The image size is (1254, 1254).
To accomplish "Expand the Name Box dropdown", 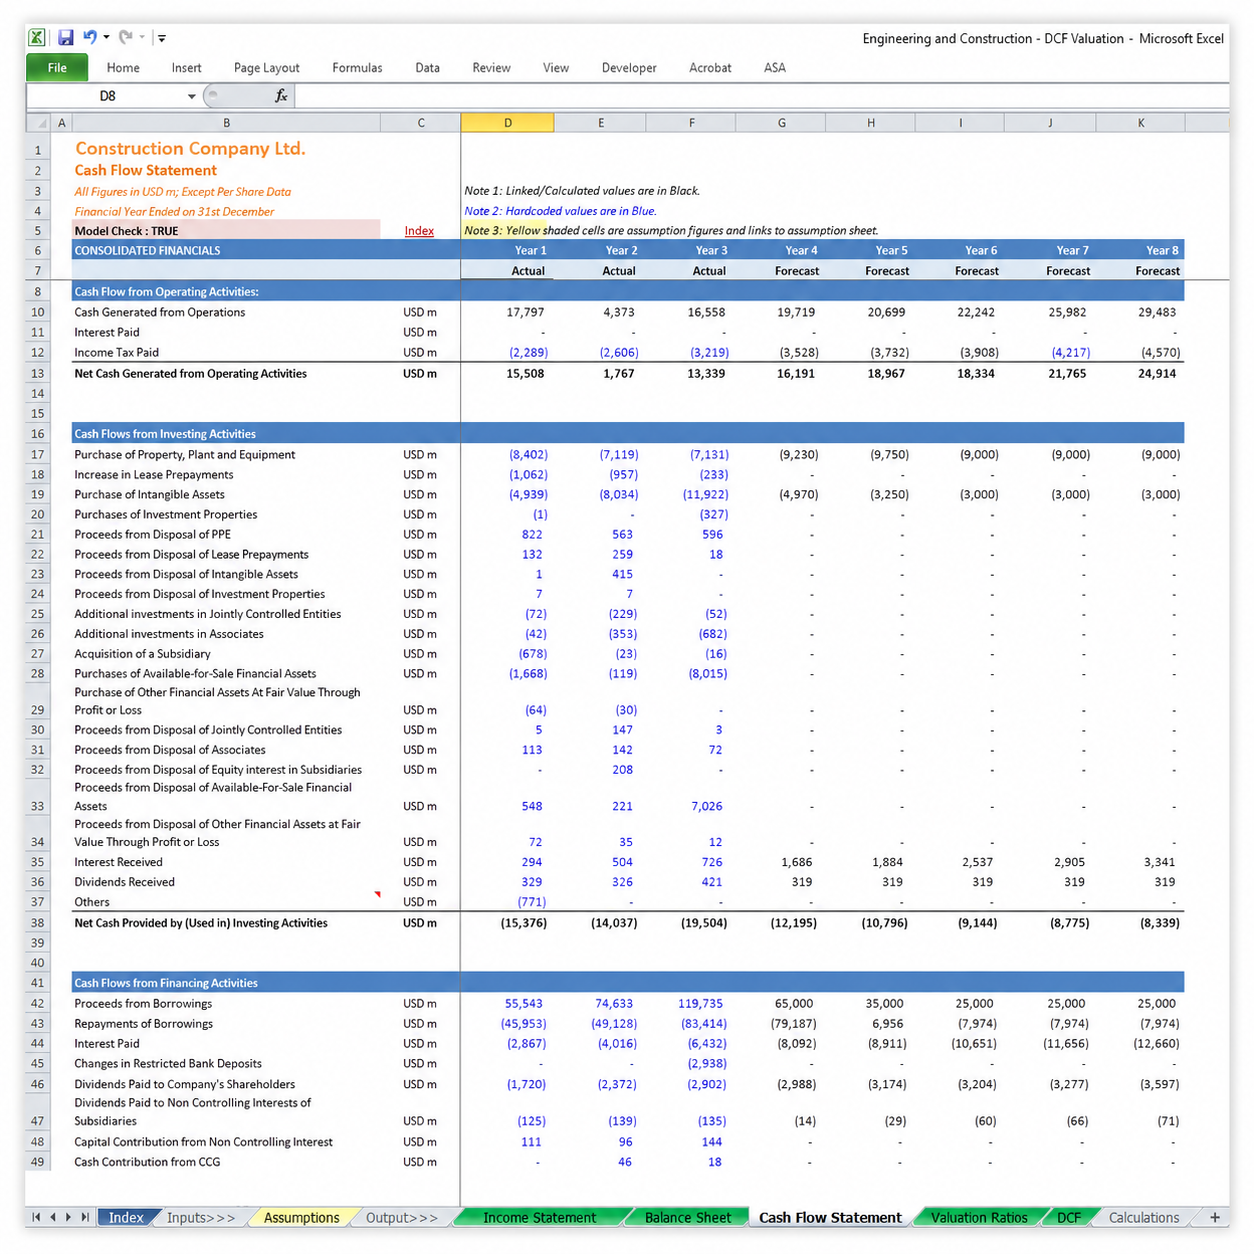I will [192, 96].
